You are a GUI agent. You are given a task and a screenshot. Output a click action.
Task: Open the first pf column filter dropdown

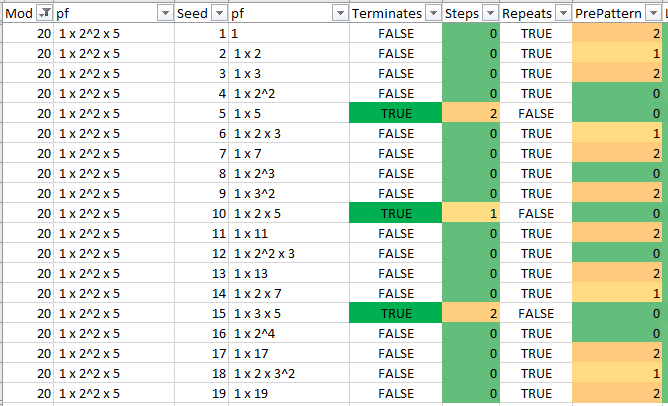(x=165, y=14)
